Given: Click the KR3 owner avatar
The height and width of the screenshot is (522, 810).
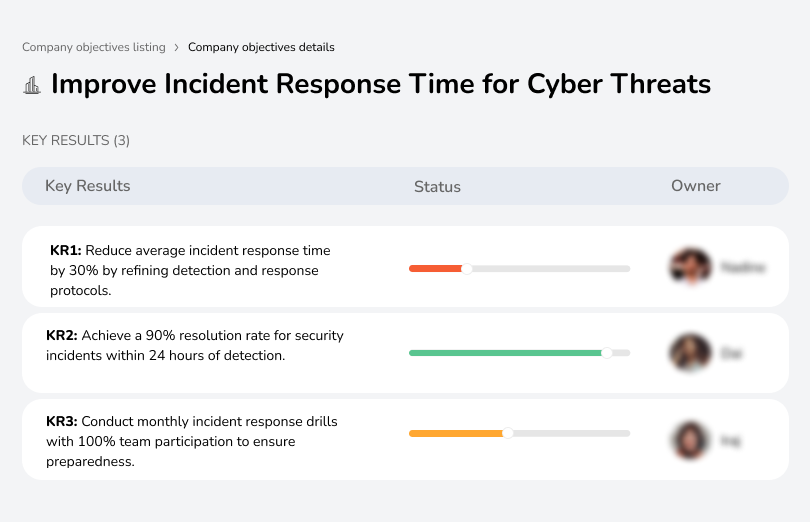Looking at the screenshot, I should coord(691,440).
